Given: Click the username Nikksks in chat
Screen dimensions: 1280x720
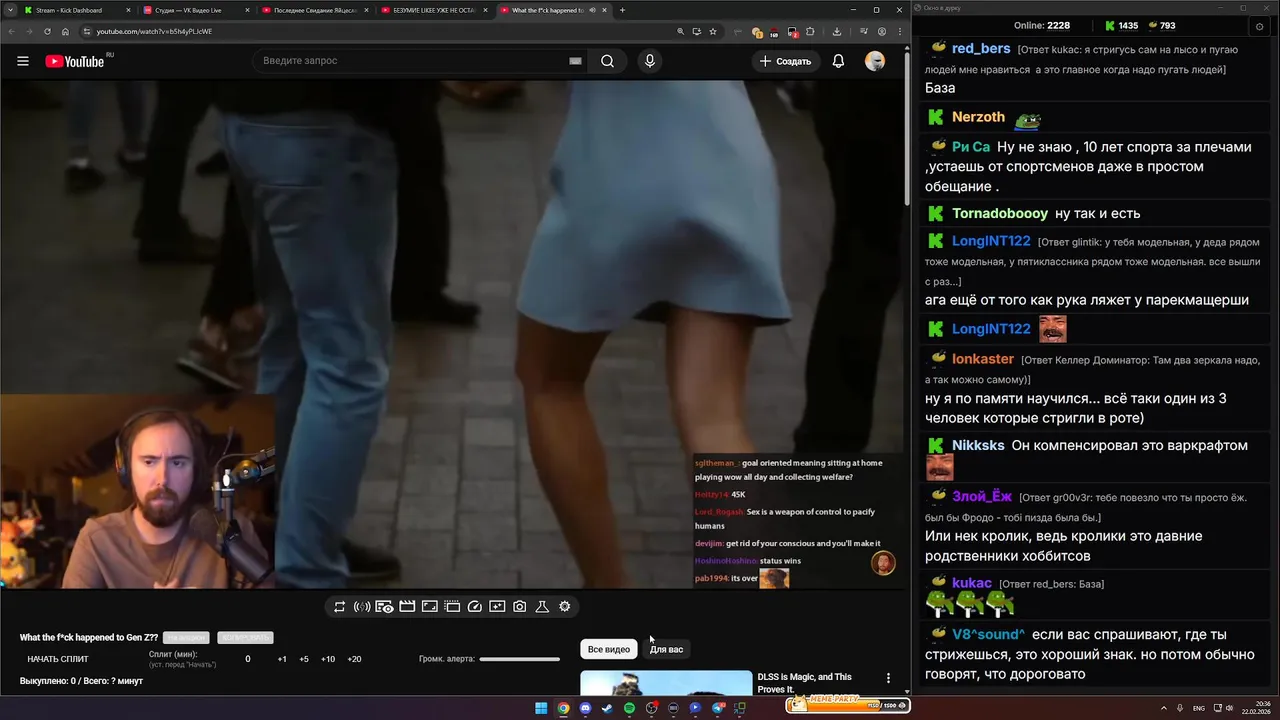Looking at the screenshot, I should pyautogui.click(x=978, y=446).
